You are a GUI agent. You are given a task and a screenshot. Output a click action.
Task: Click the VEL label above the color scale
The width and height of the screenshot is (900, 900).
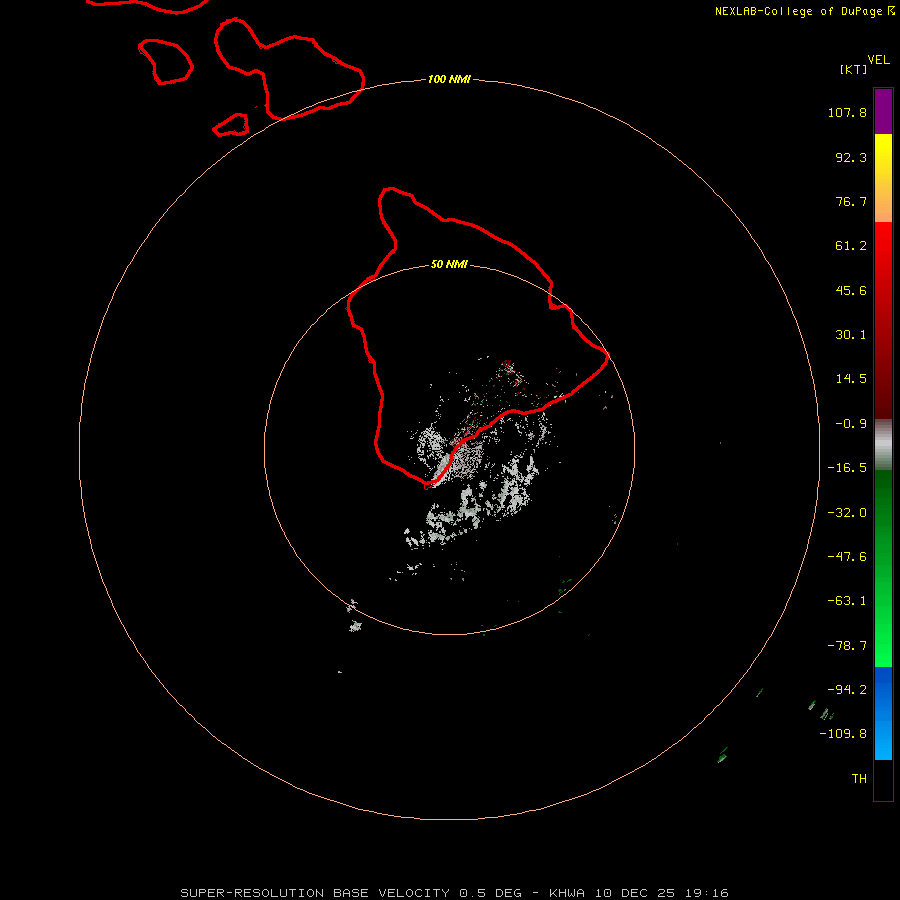[x=878, y=60]
